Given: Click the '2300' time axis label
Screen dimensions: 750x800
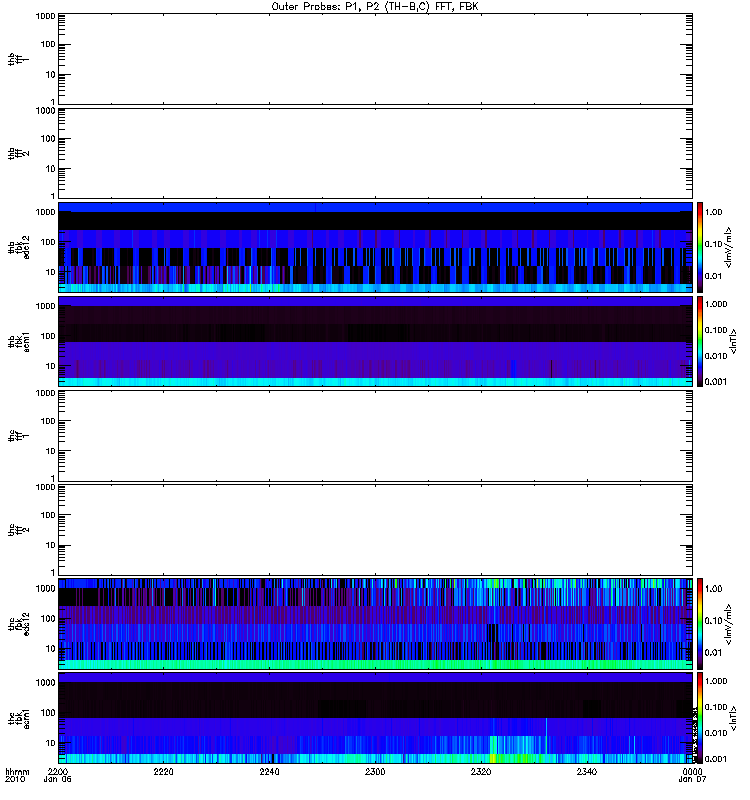Looking at the screenshot, I should coord(375,771).
